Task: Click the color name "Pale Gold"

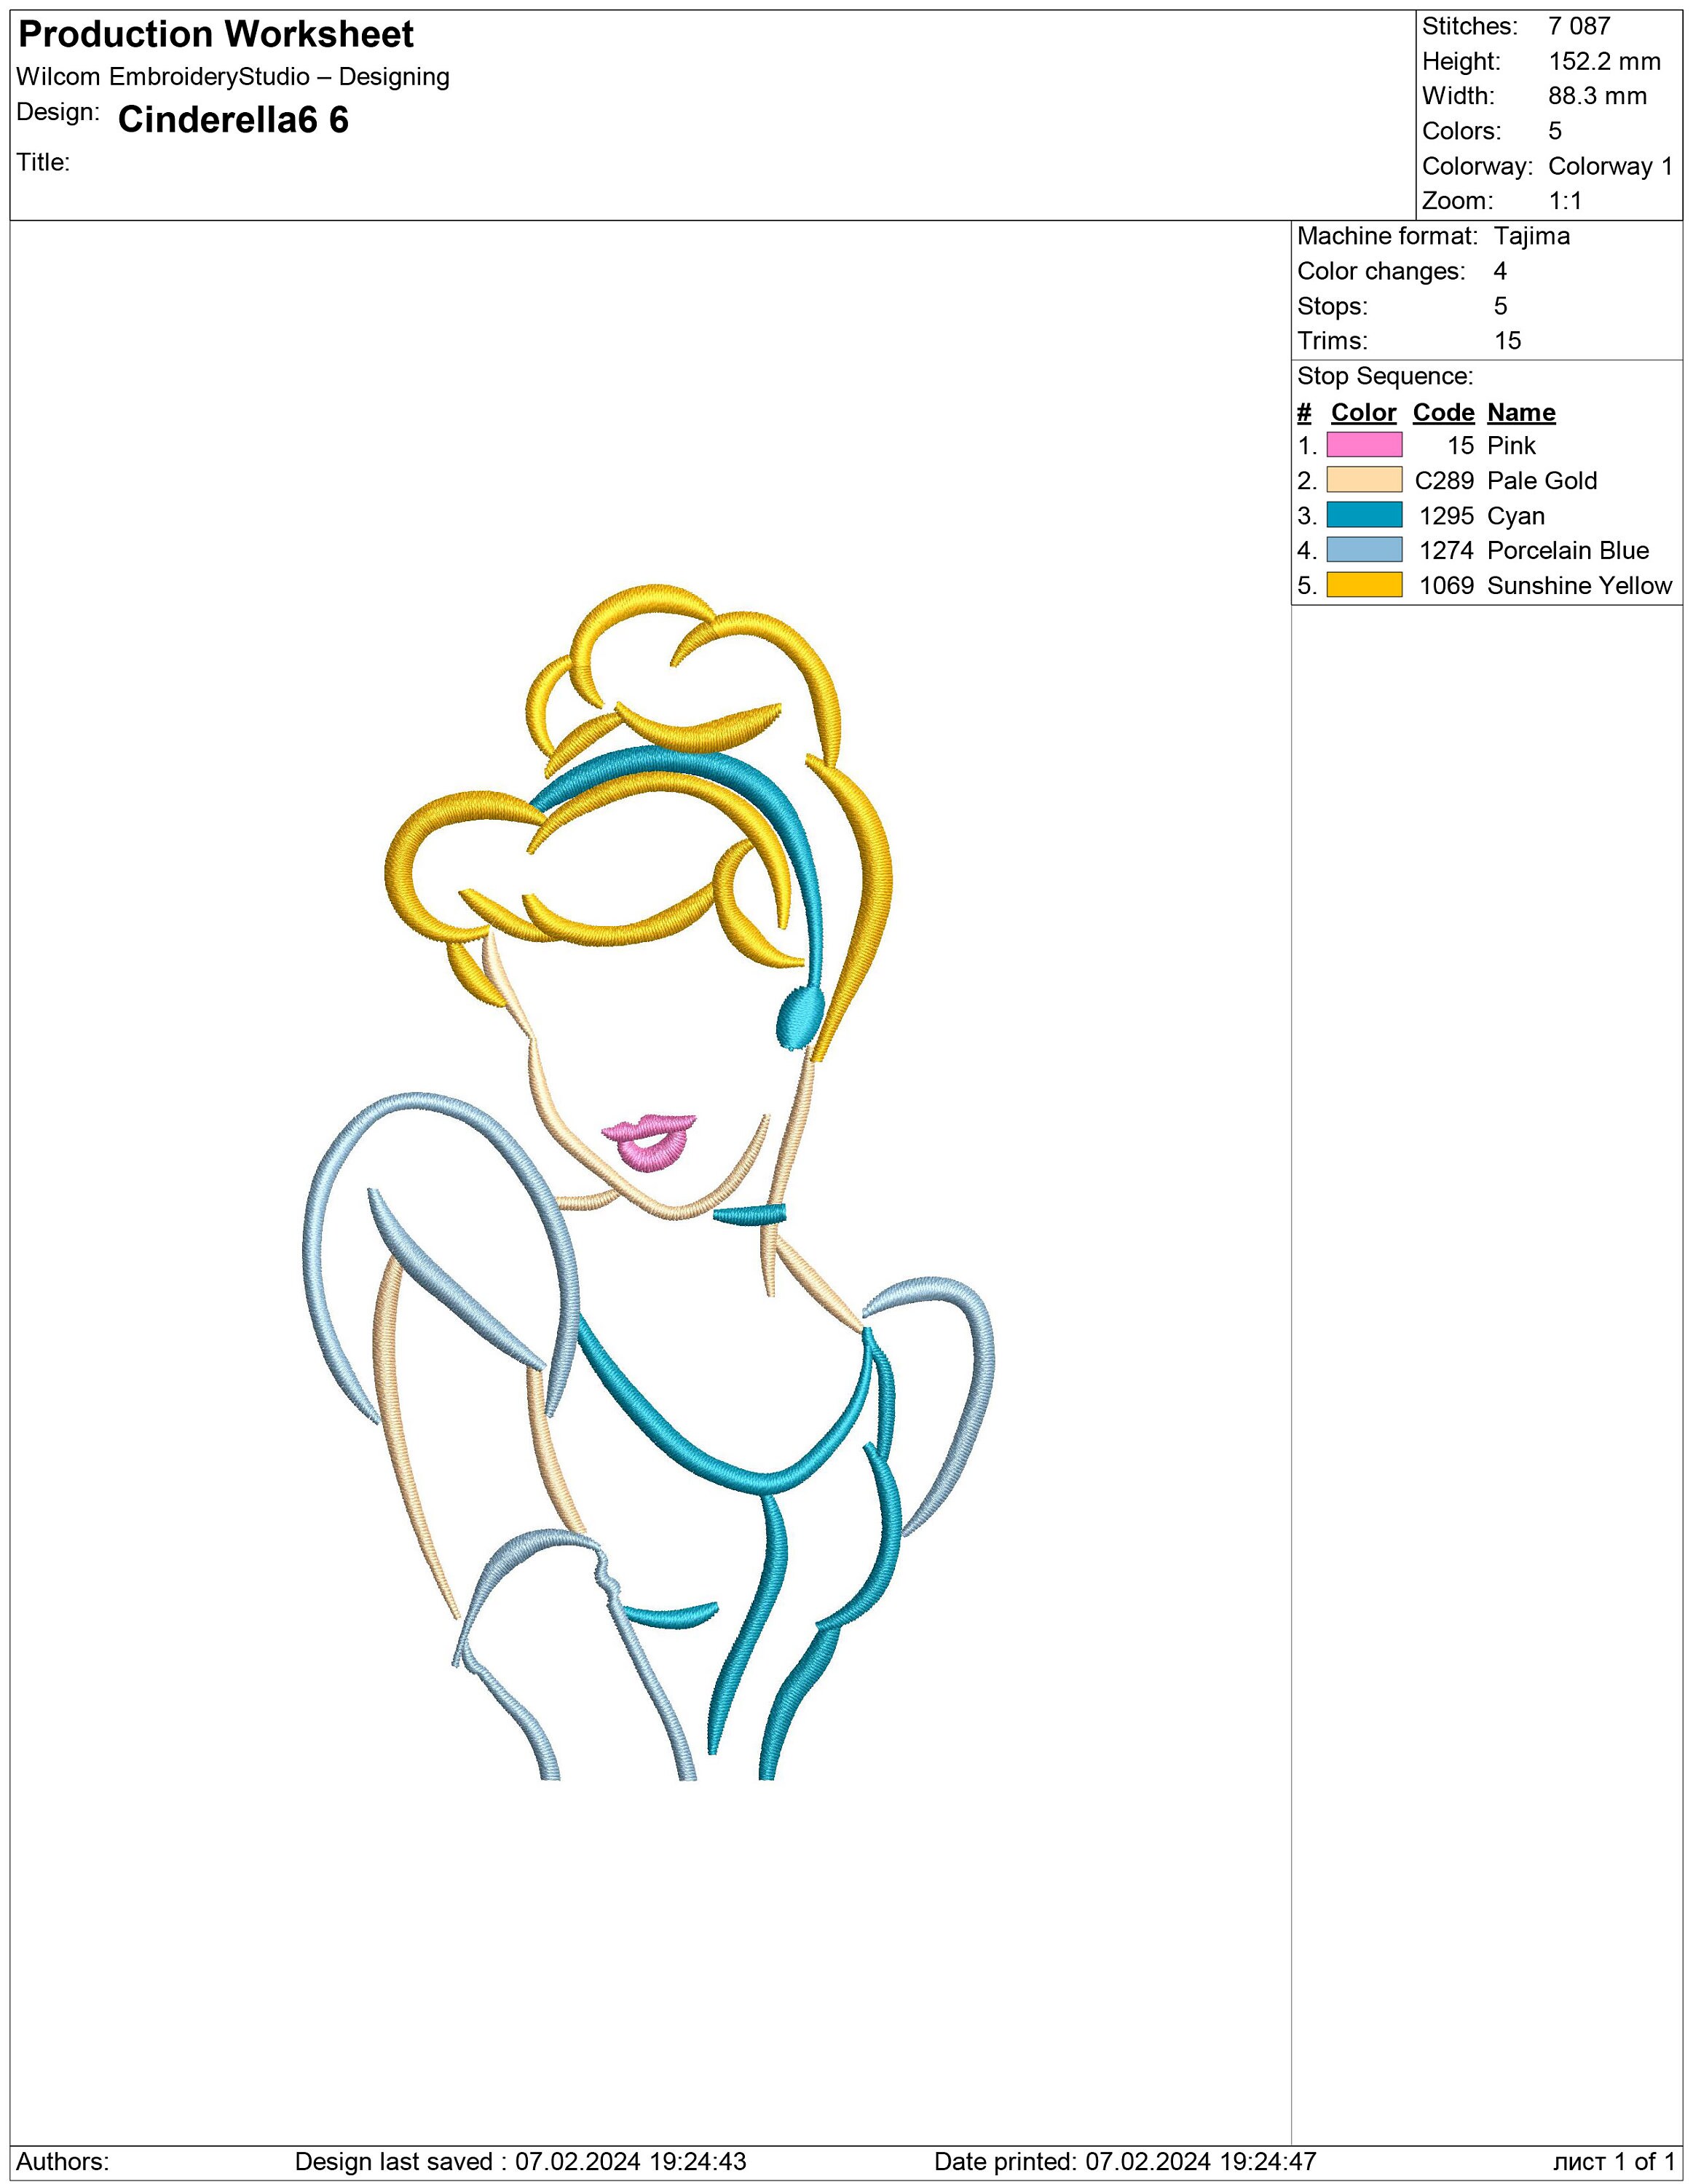Action: coord(1543,481)
